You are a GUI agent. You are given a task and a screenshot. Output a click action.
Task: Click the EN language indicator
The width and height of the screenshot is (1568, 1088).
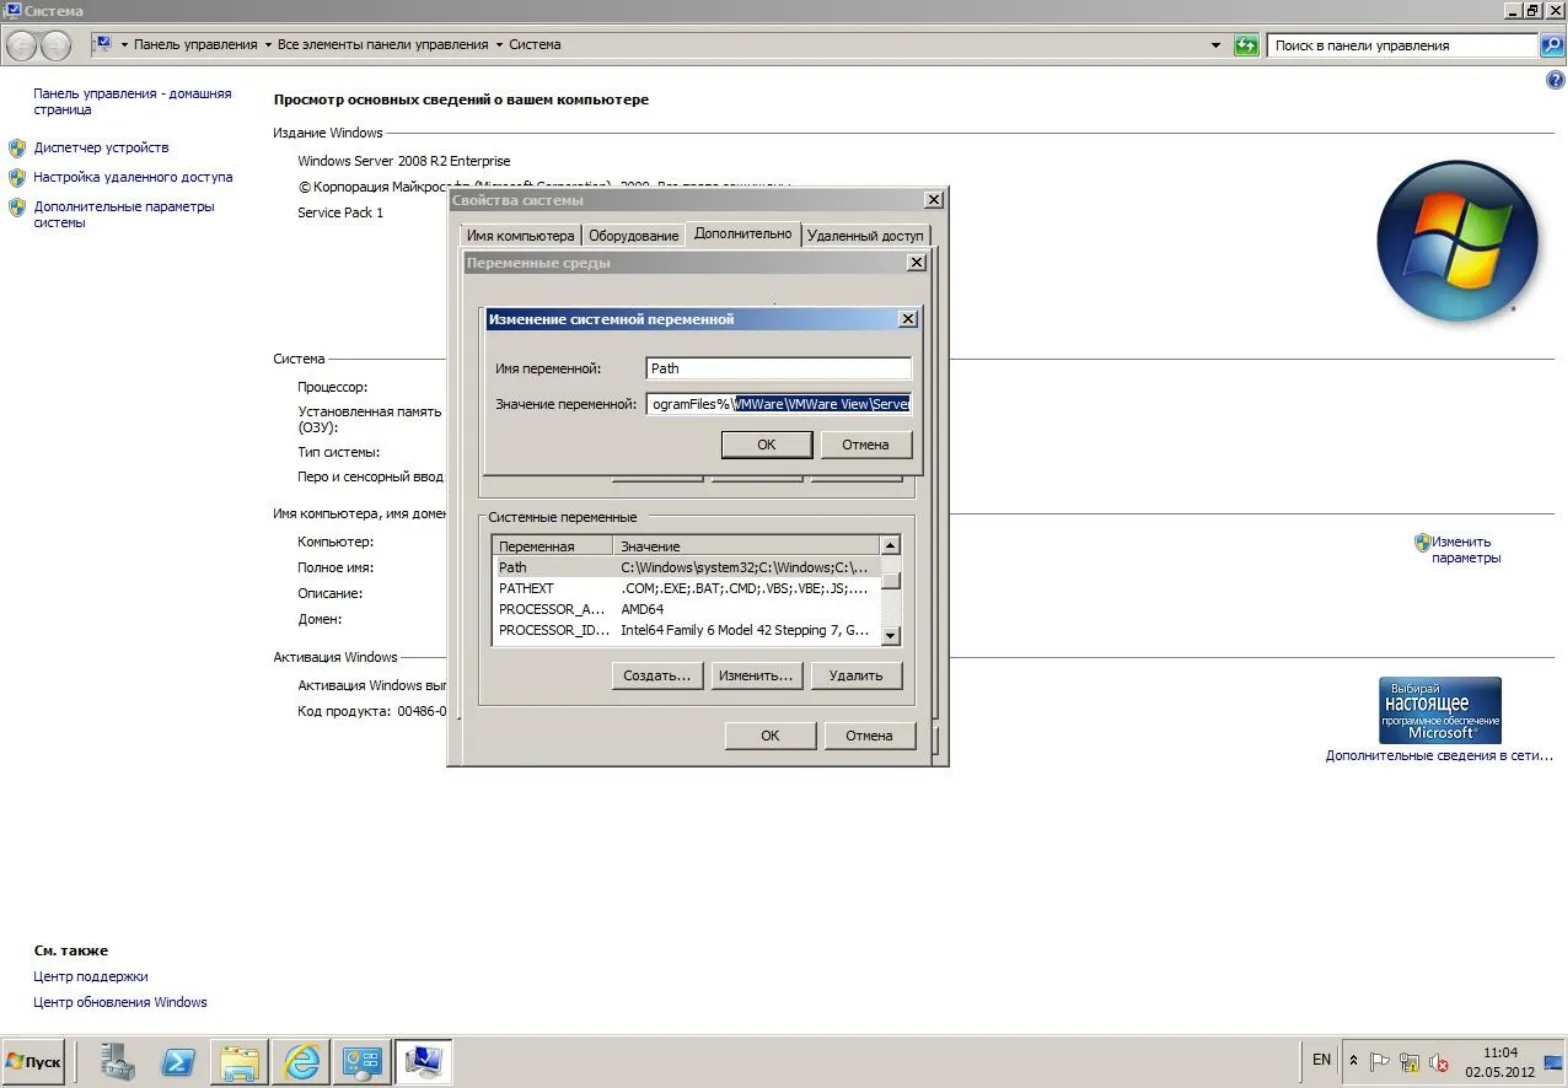pyautogui.click(x=1321, y=1060)
